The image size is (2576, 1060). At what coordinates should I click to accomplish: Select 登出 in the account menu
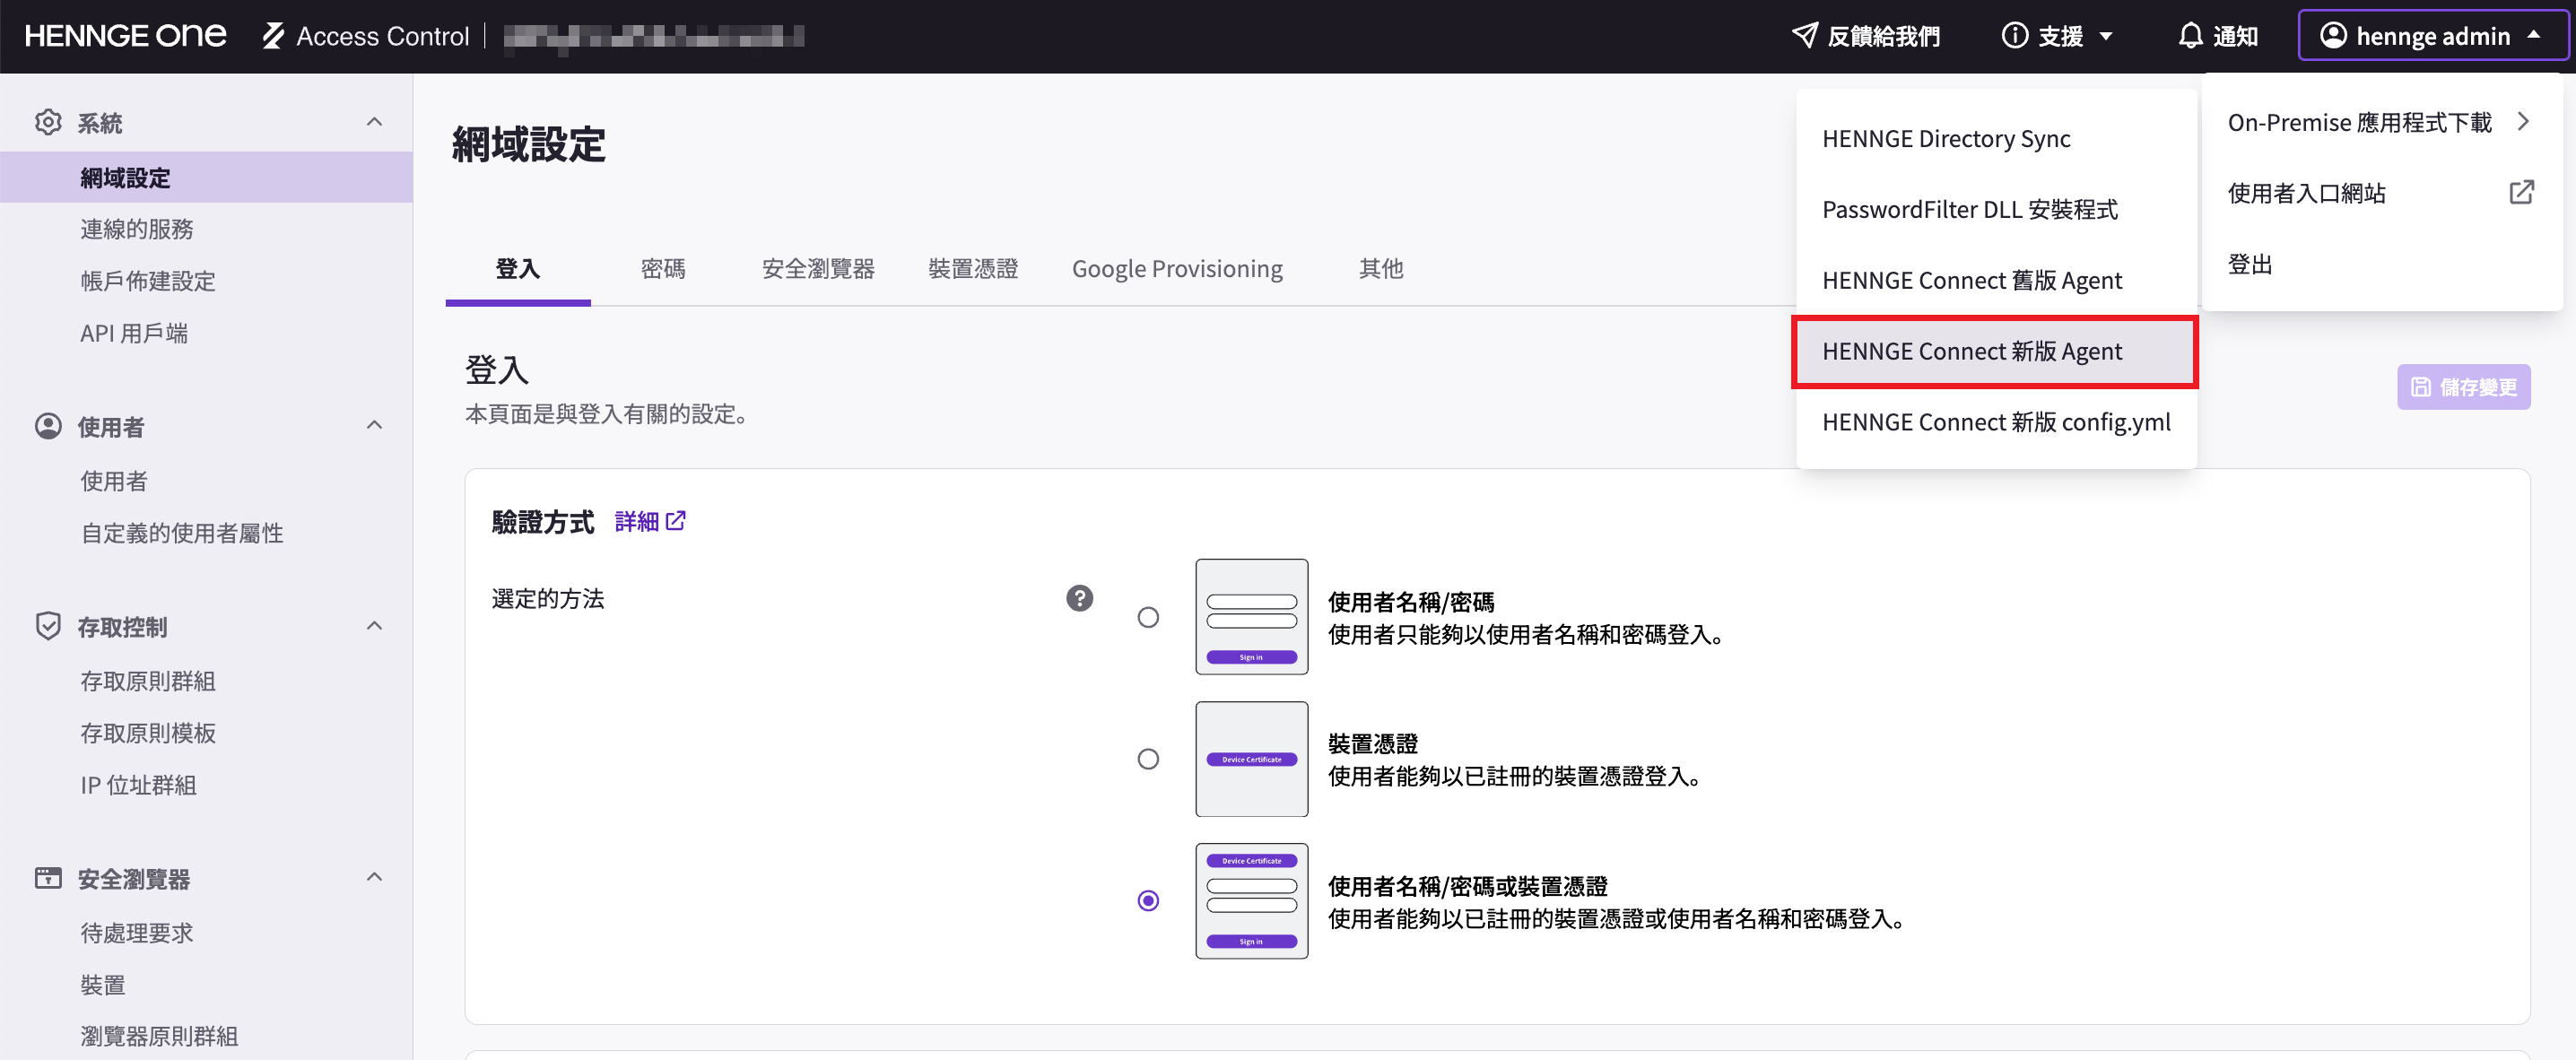pos(2381,264)
